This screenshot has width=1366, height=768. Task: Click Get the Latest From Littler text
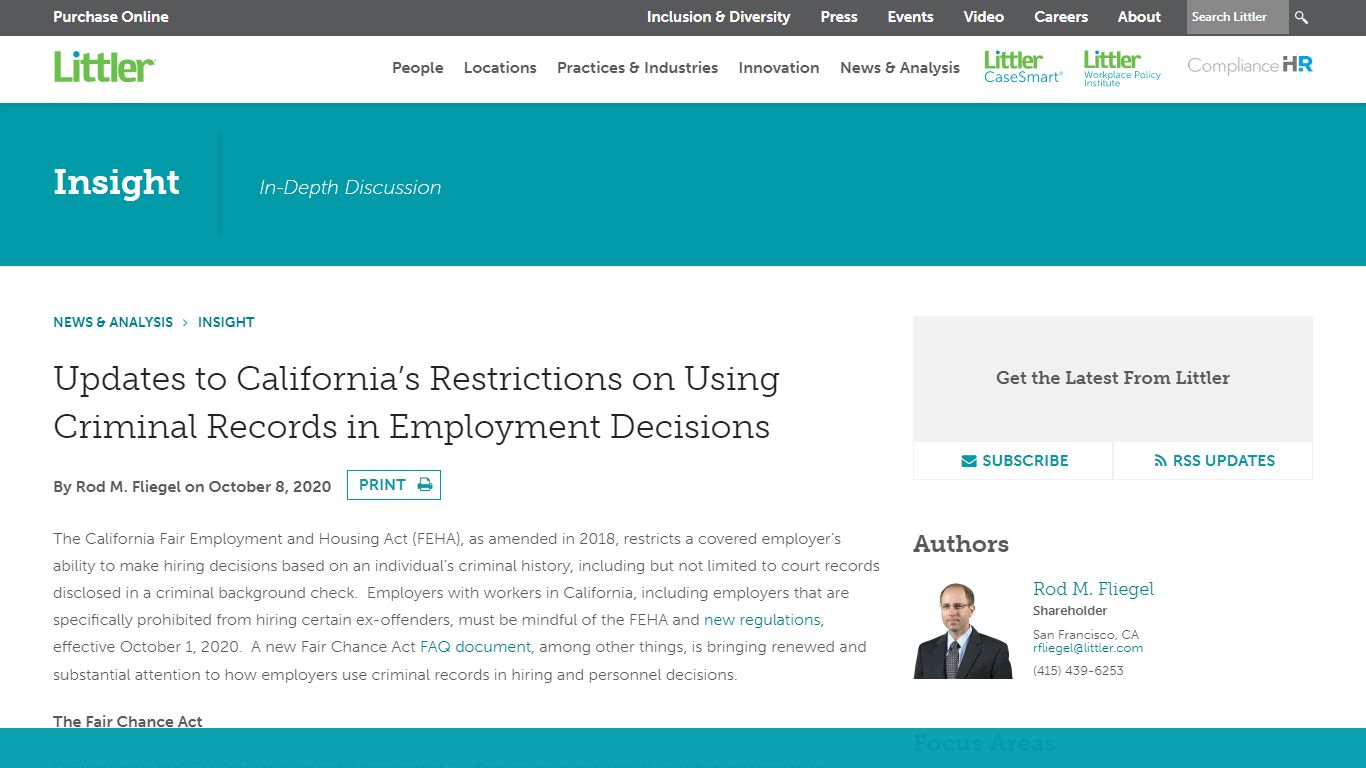pyautogui.click(x=1113, y=378)
